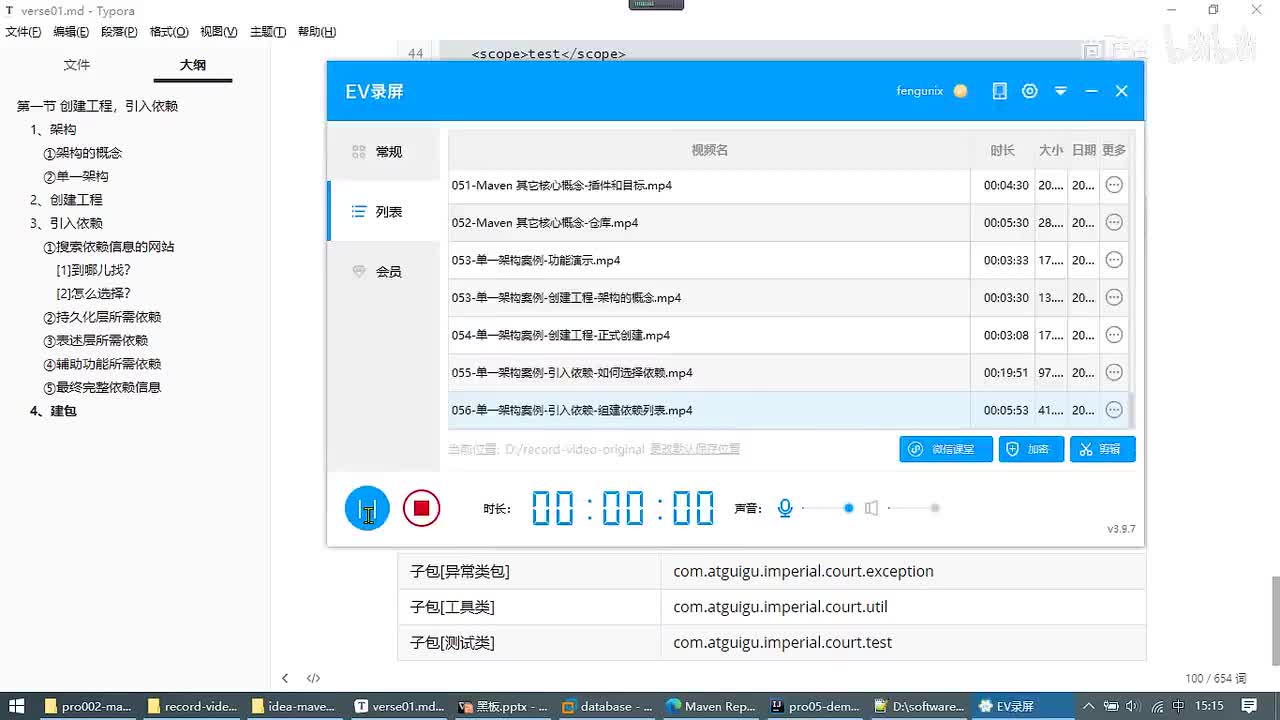Open more options for 053 架构的概念.mp4

tap(1114, 297)
